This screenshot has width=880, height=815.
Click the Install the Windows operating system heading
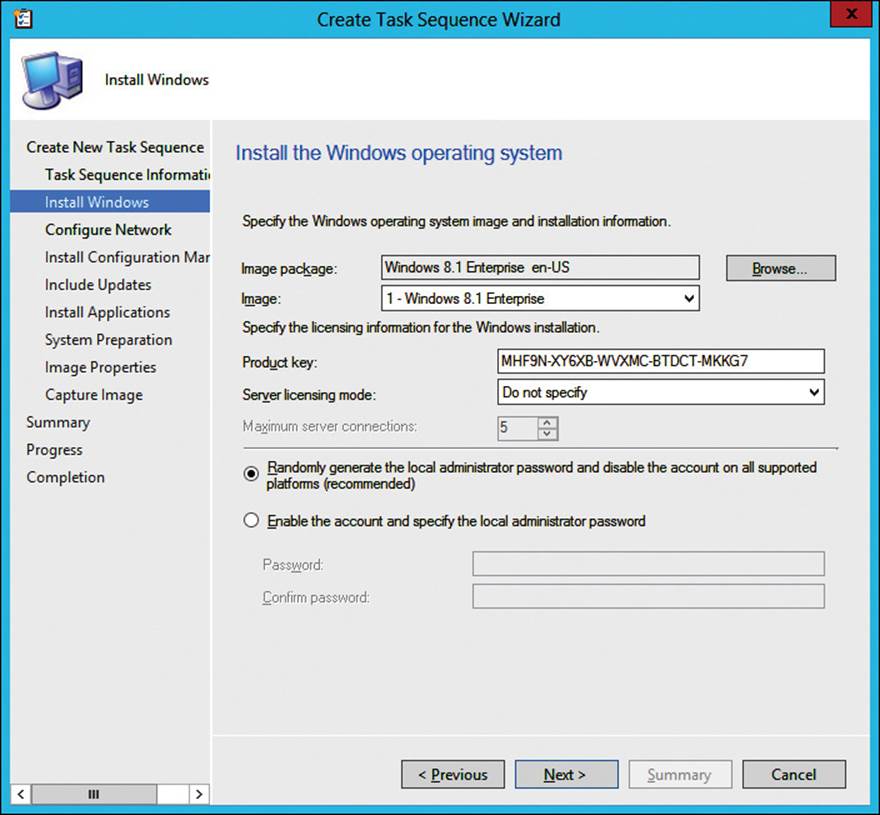[398, 153]
